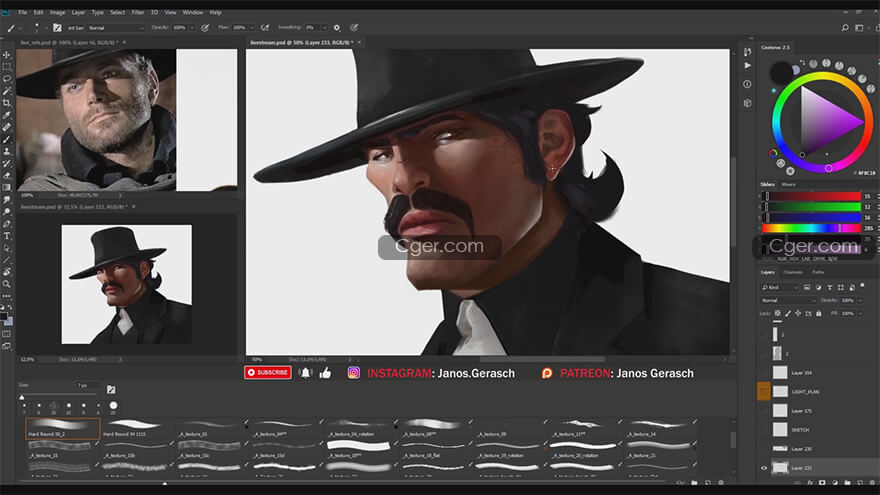Click the Instagram icon in banner
This screenshot has width=880, height=495.
pyautogui.click(x=354, y=373)
